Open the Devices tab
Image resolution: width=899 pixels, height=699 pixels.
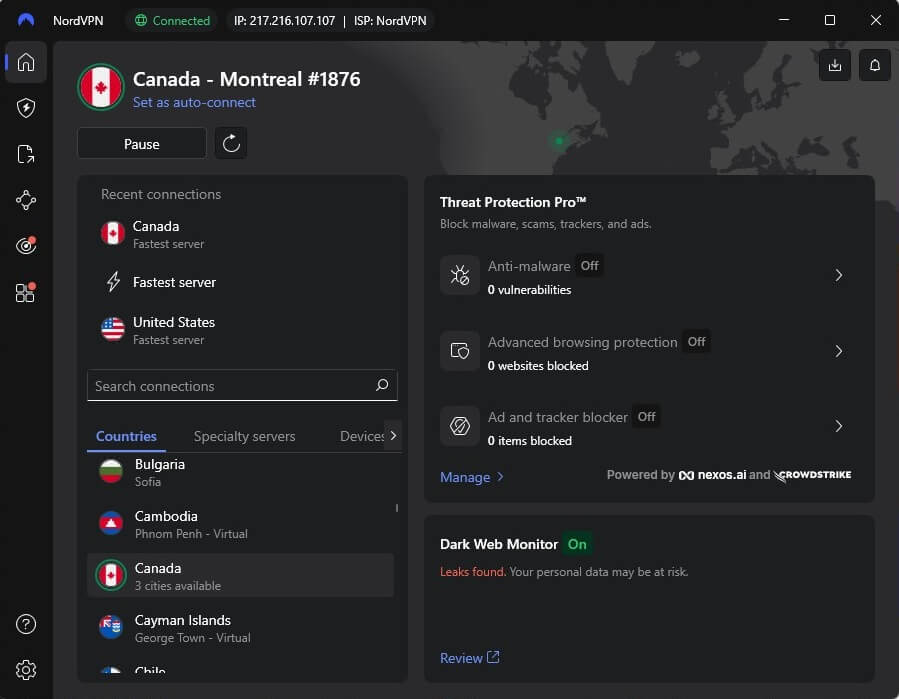coord(361,436)
